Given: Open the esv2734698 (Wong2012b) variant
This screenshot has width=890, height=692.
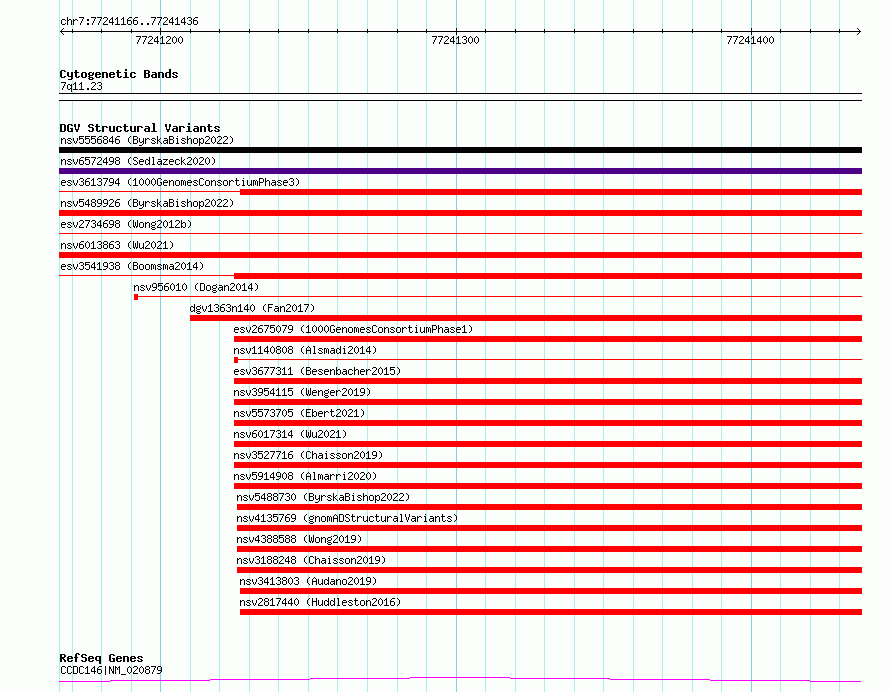Looking at the screenshot, I should [x=125, y=224].
